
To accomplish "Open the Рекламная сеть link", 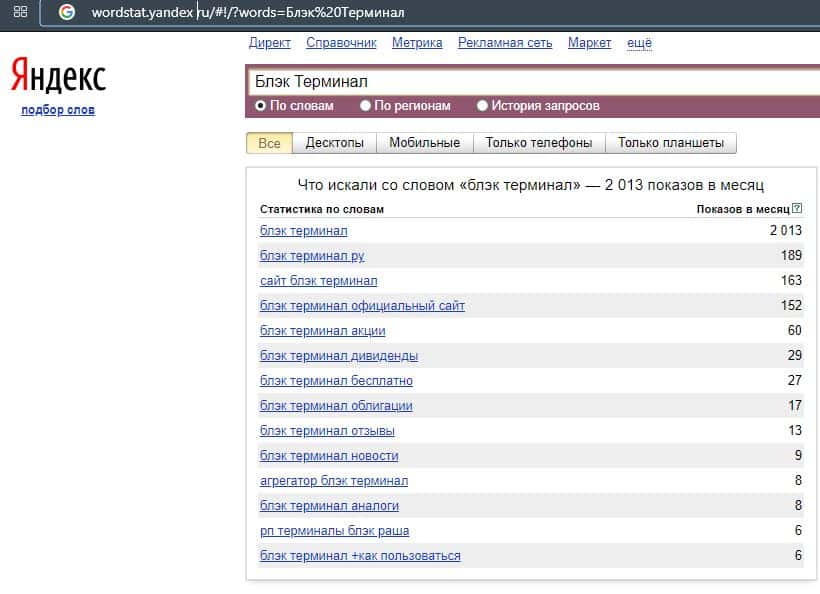I will pyautogui.click(x=505, y=43).
